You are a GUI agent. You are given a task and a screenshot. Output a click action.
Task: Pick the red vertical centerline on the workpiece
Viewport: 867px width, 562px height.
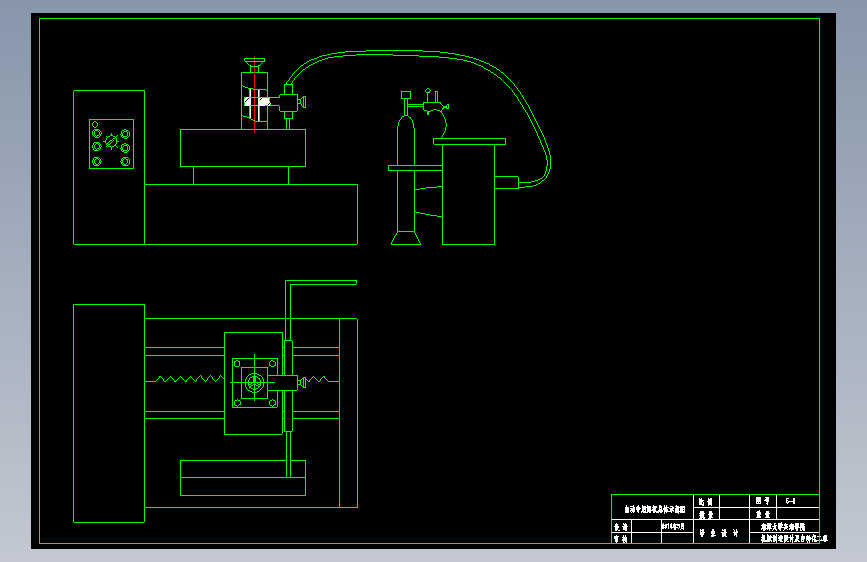pos(254,95)
